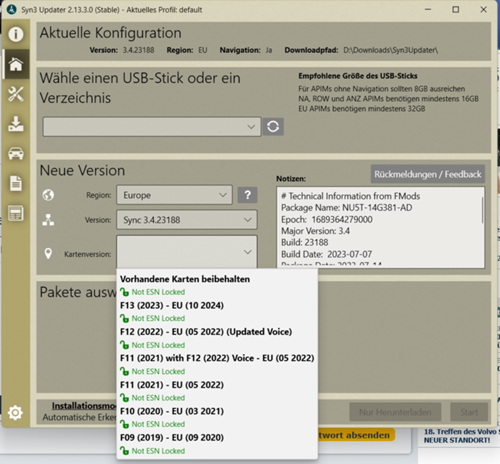This screenshot has height=464, width=500.
Task: Open the Car profiles sidebar icon
Action: coord(16,154)
